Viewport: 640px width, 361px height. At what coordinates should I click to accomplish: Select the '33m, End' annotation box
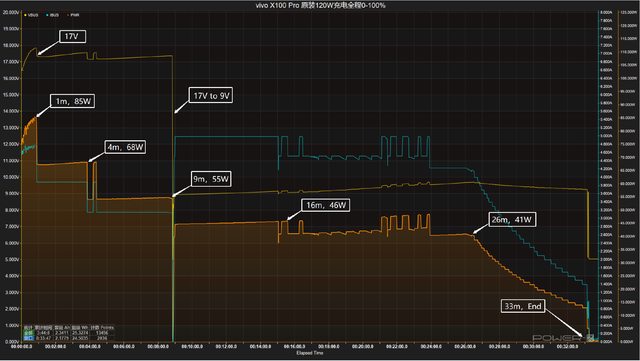(523, 306)
